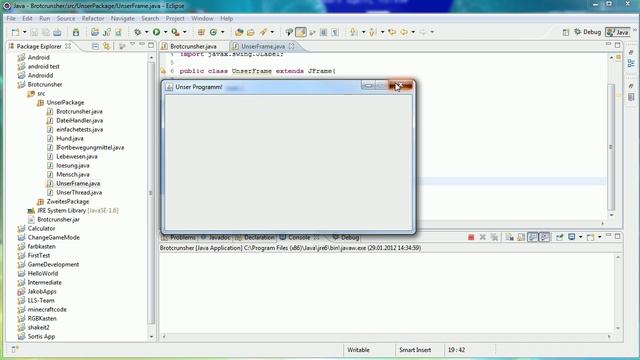Image resolution: width=640 pixels, height=360 pixels.
Task: Open the dropdown arrow beside the Run icon
Action: coord(165,32)
